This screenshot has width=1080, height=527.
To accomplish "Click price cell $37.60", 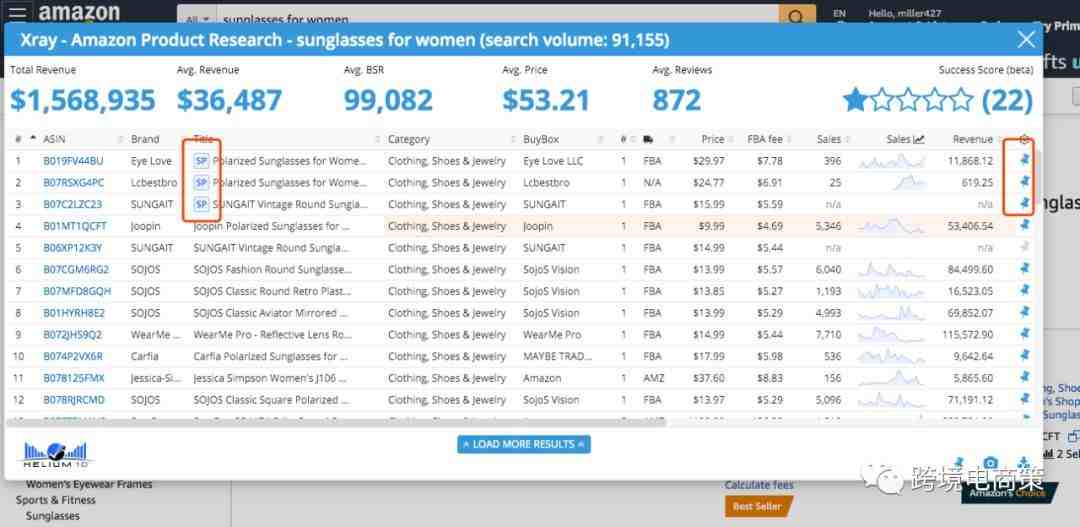I will 709,378.
